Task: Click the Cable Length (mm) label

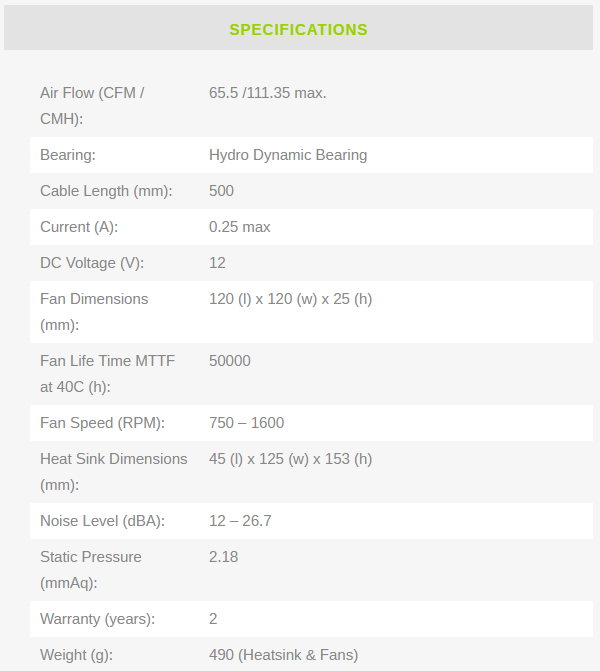Action: 106,191
